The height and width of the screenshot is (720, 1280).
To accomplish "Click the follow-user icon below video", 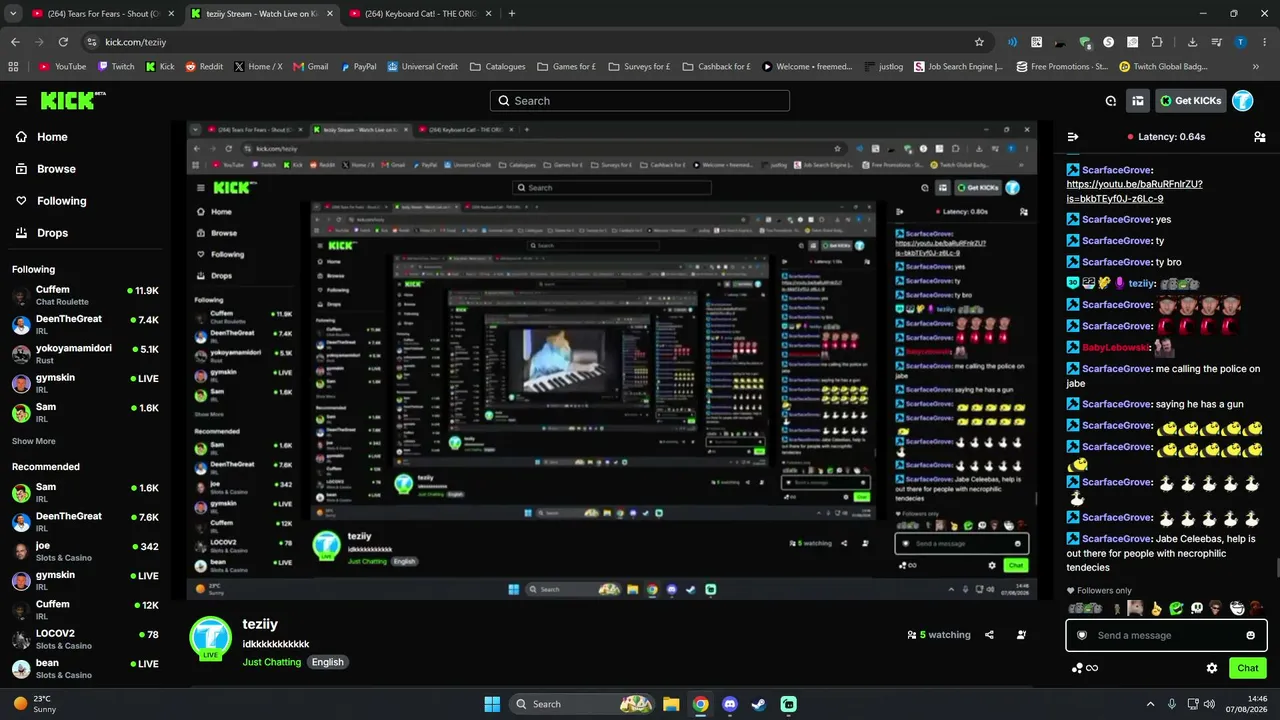I will (x=1021, y=635).
